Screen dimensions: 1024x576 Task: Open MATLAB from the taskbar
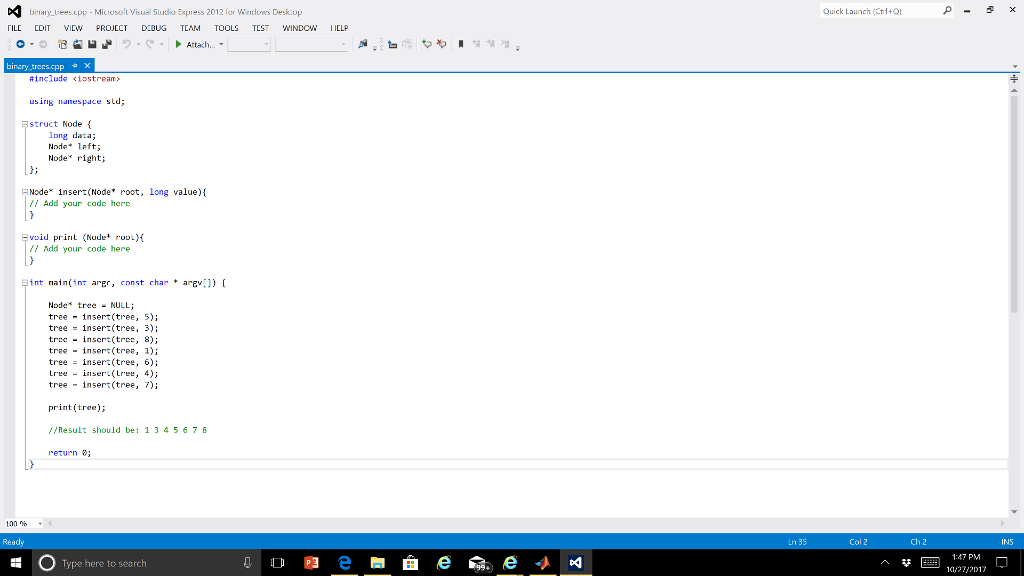click(541, 563)
